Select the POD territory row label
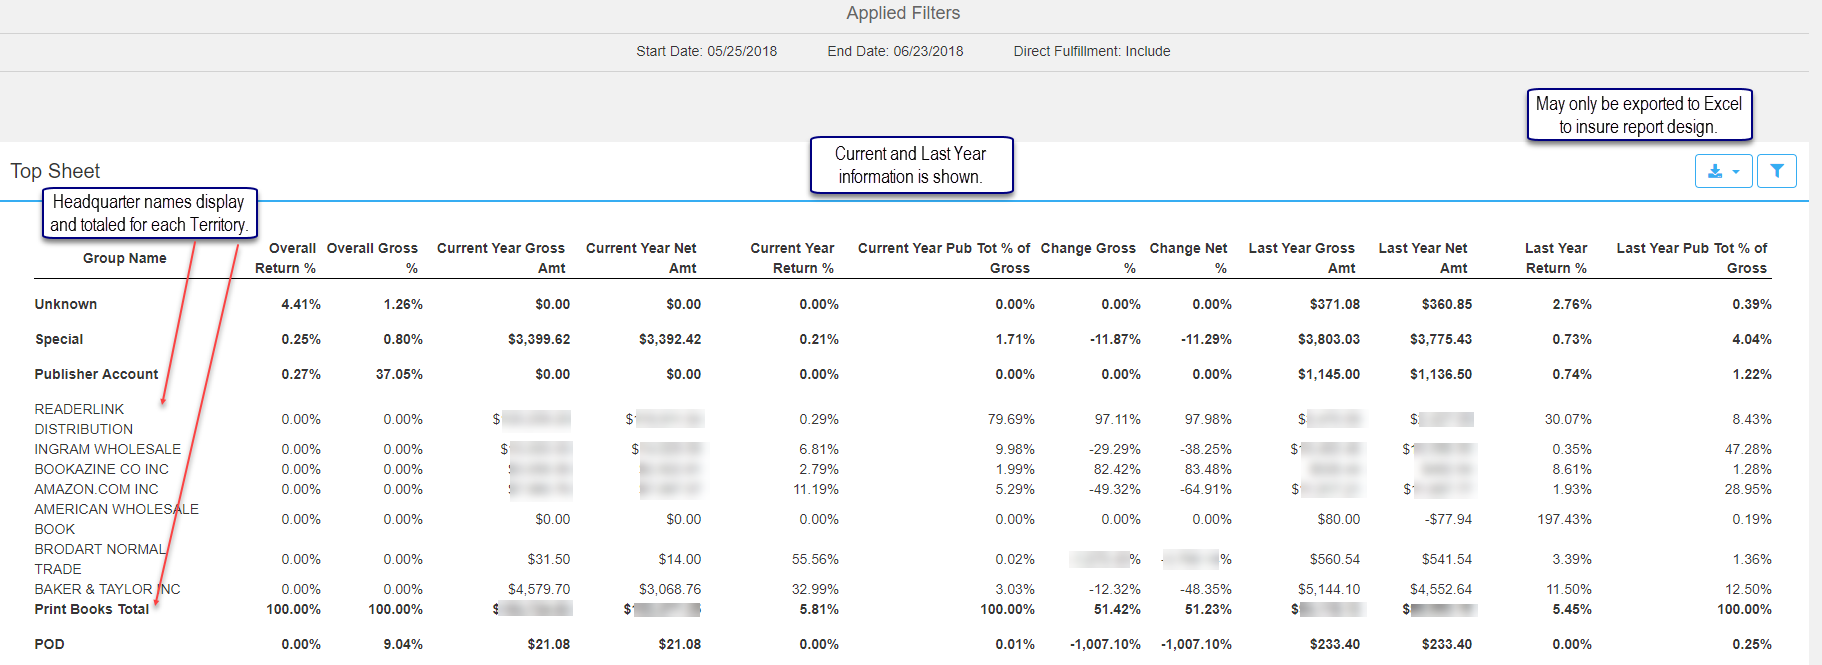 (49, 644)
